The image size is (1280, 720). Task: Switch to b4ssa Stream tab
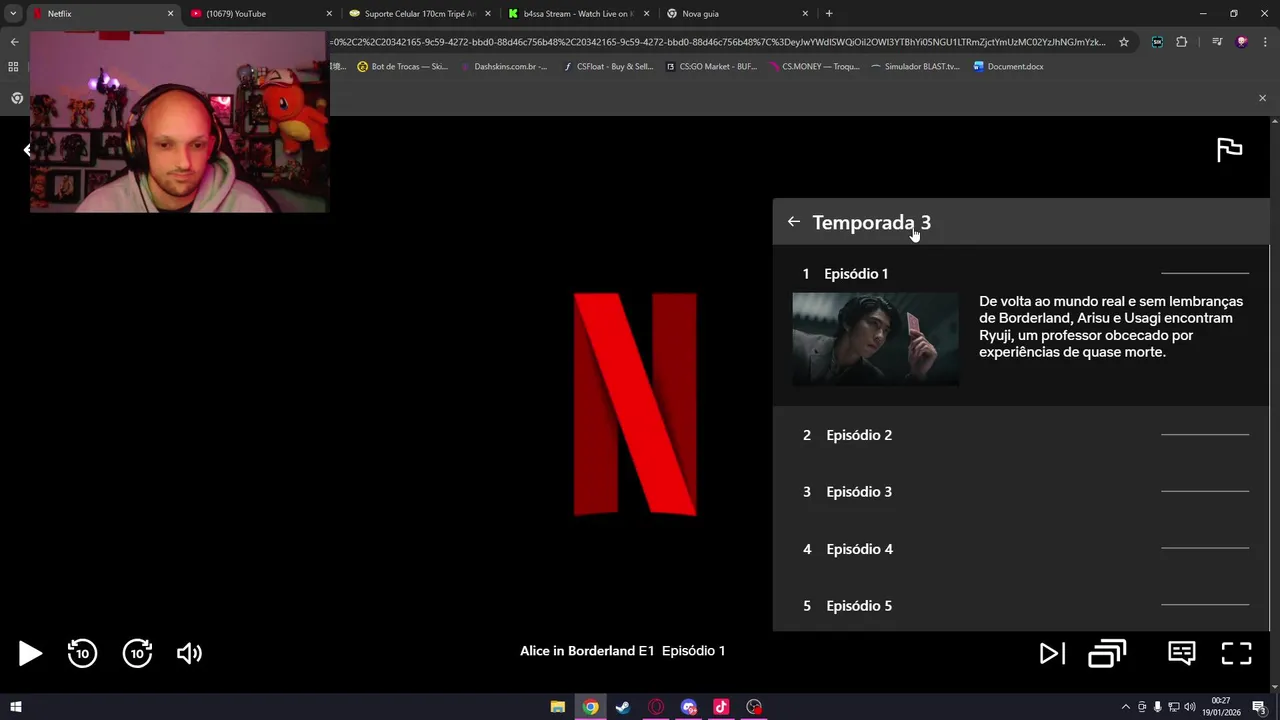(x=577, y=14)
